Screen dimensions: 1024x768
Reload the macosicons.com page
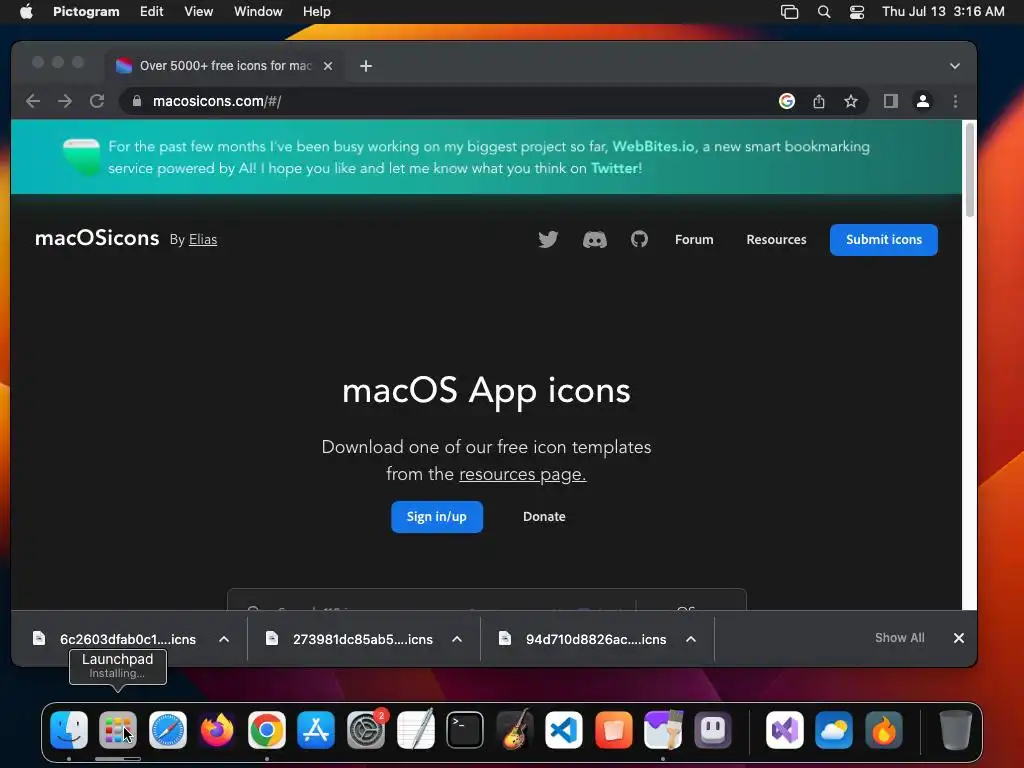coord(97,101)
